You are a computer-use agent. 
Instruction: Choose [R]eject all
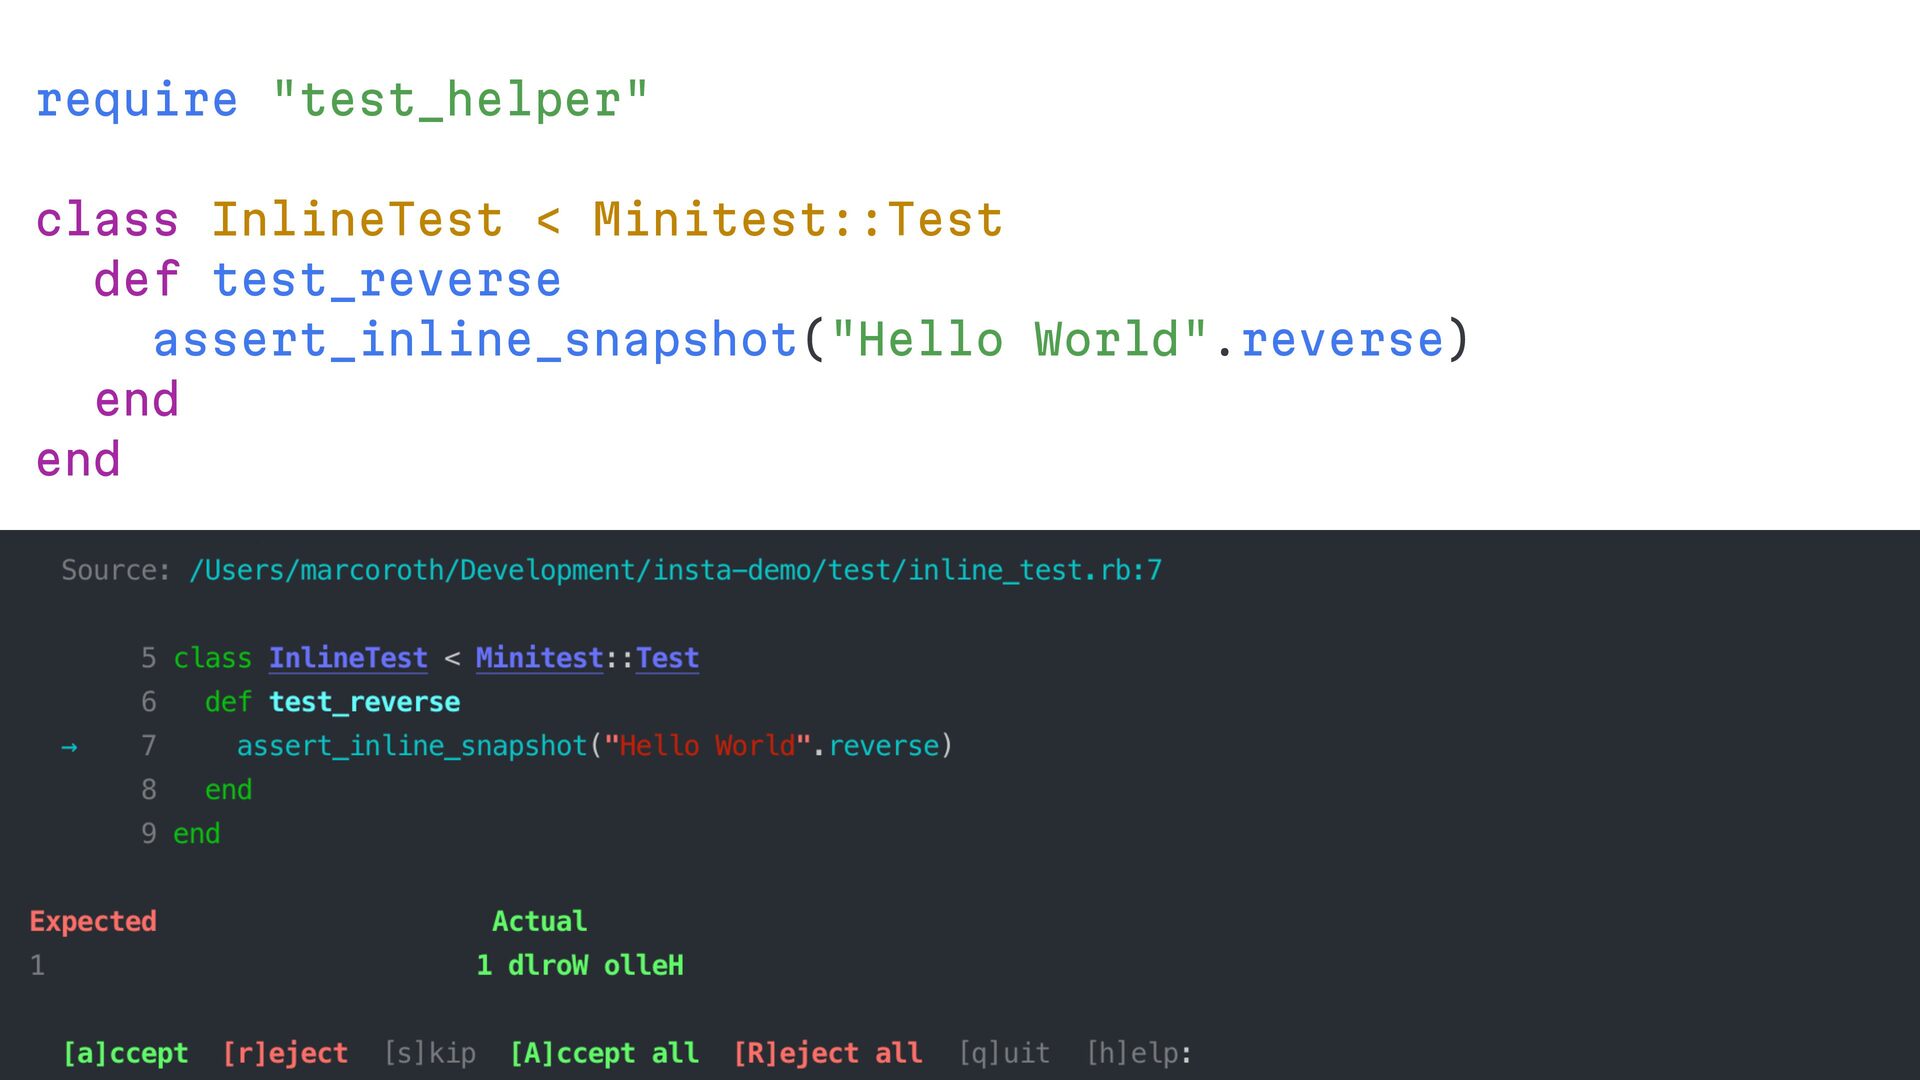coord(828,1053)
